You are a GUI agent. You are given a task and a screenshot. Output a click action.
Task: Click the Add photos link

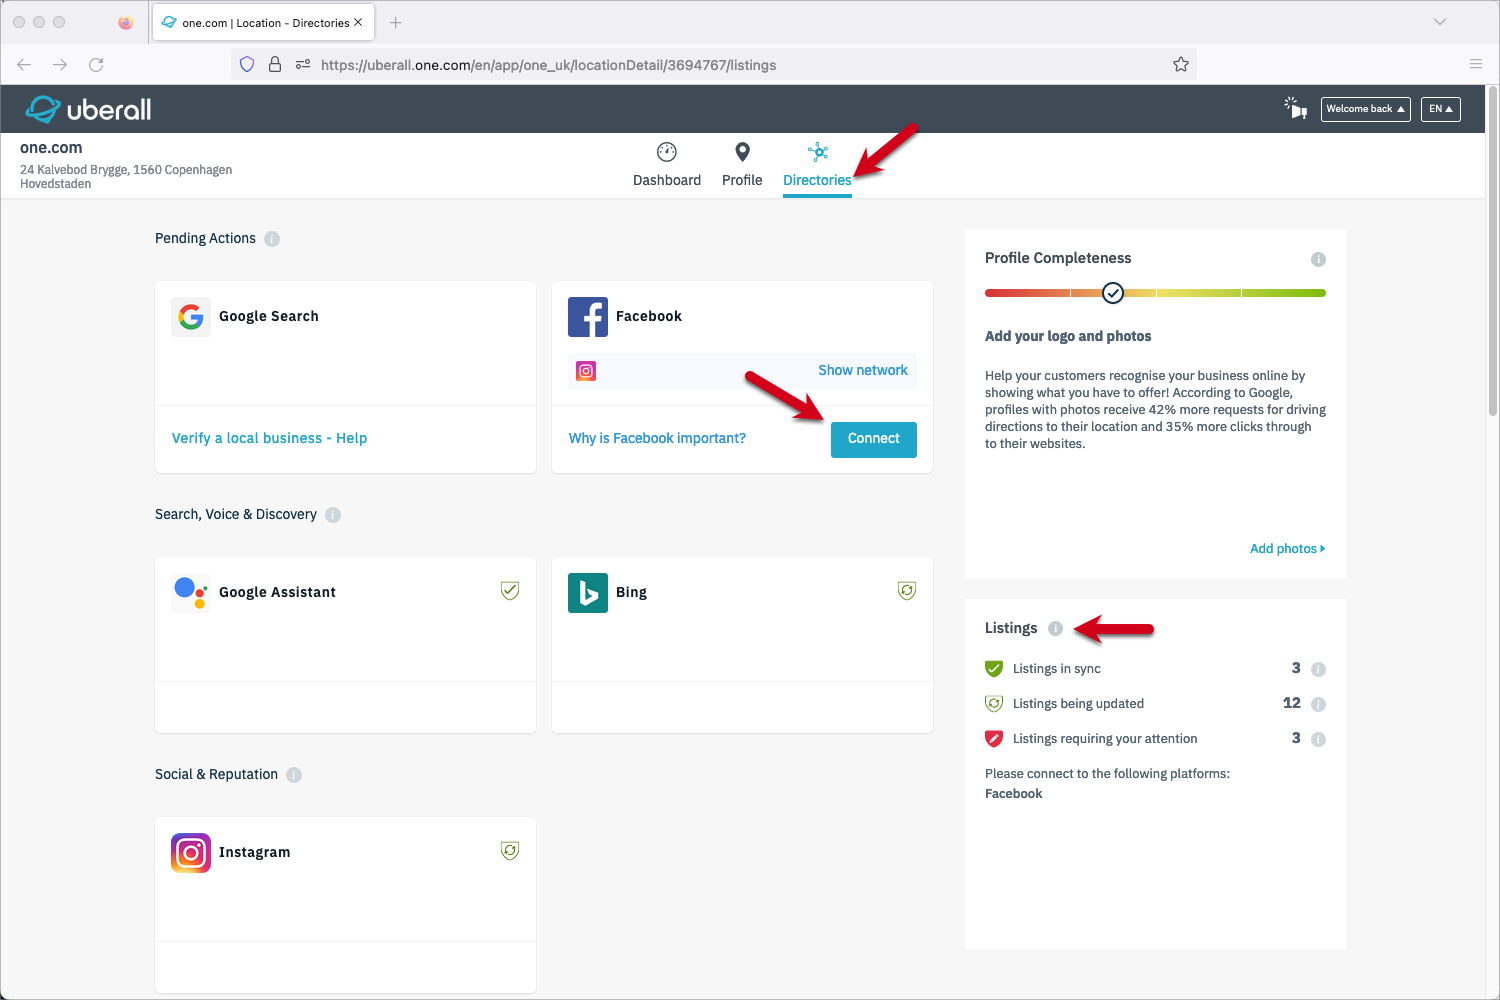[x=1287, y=548]
